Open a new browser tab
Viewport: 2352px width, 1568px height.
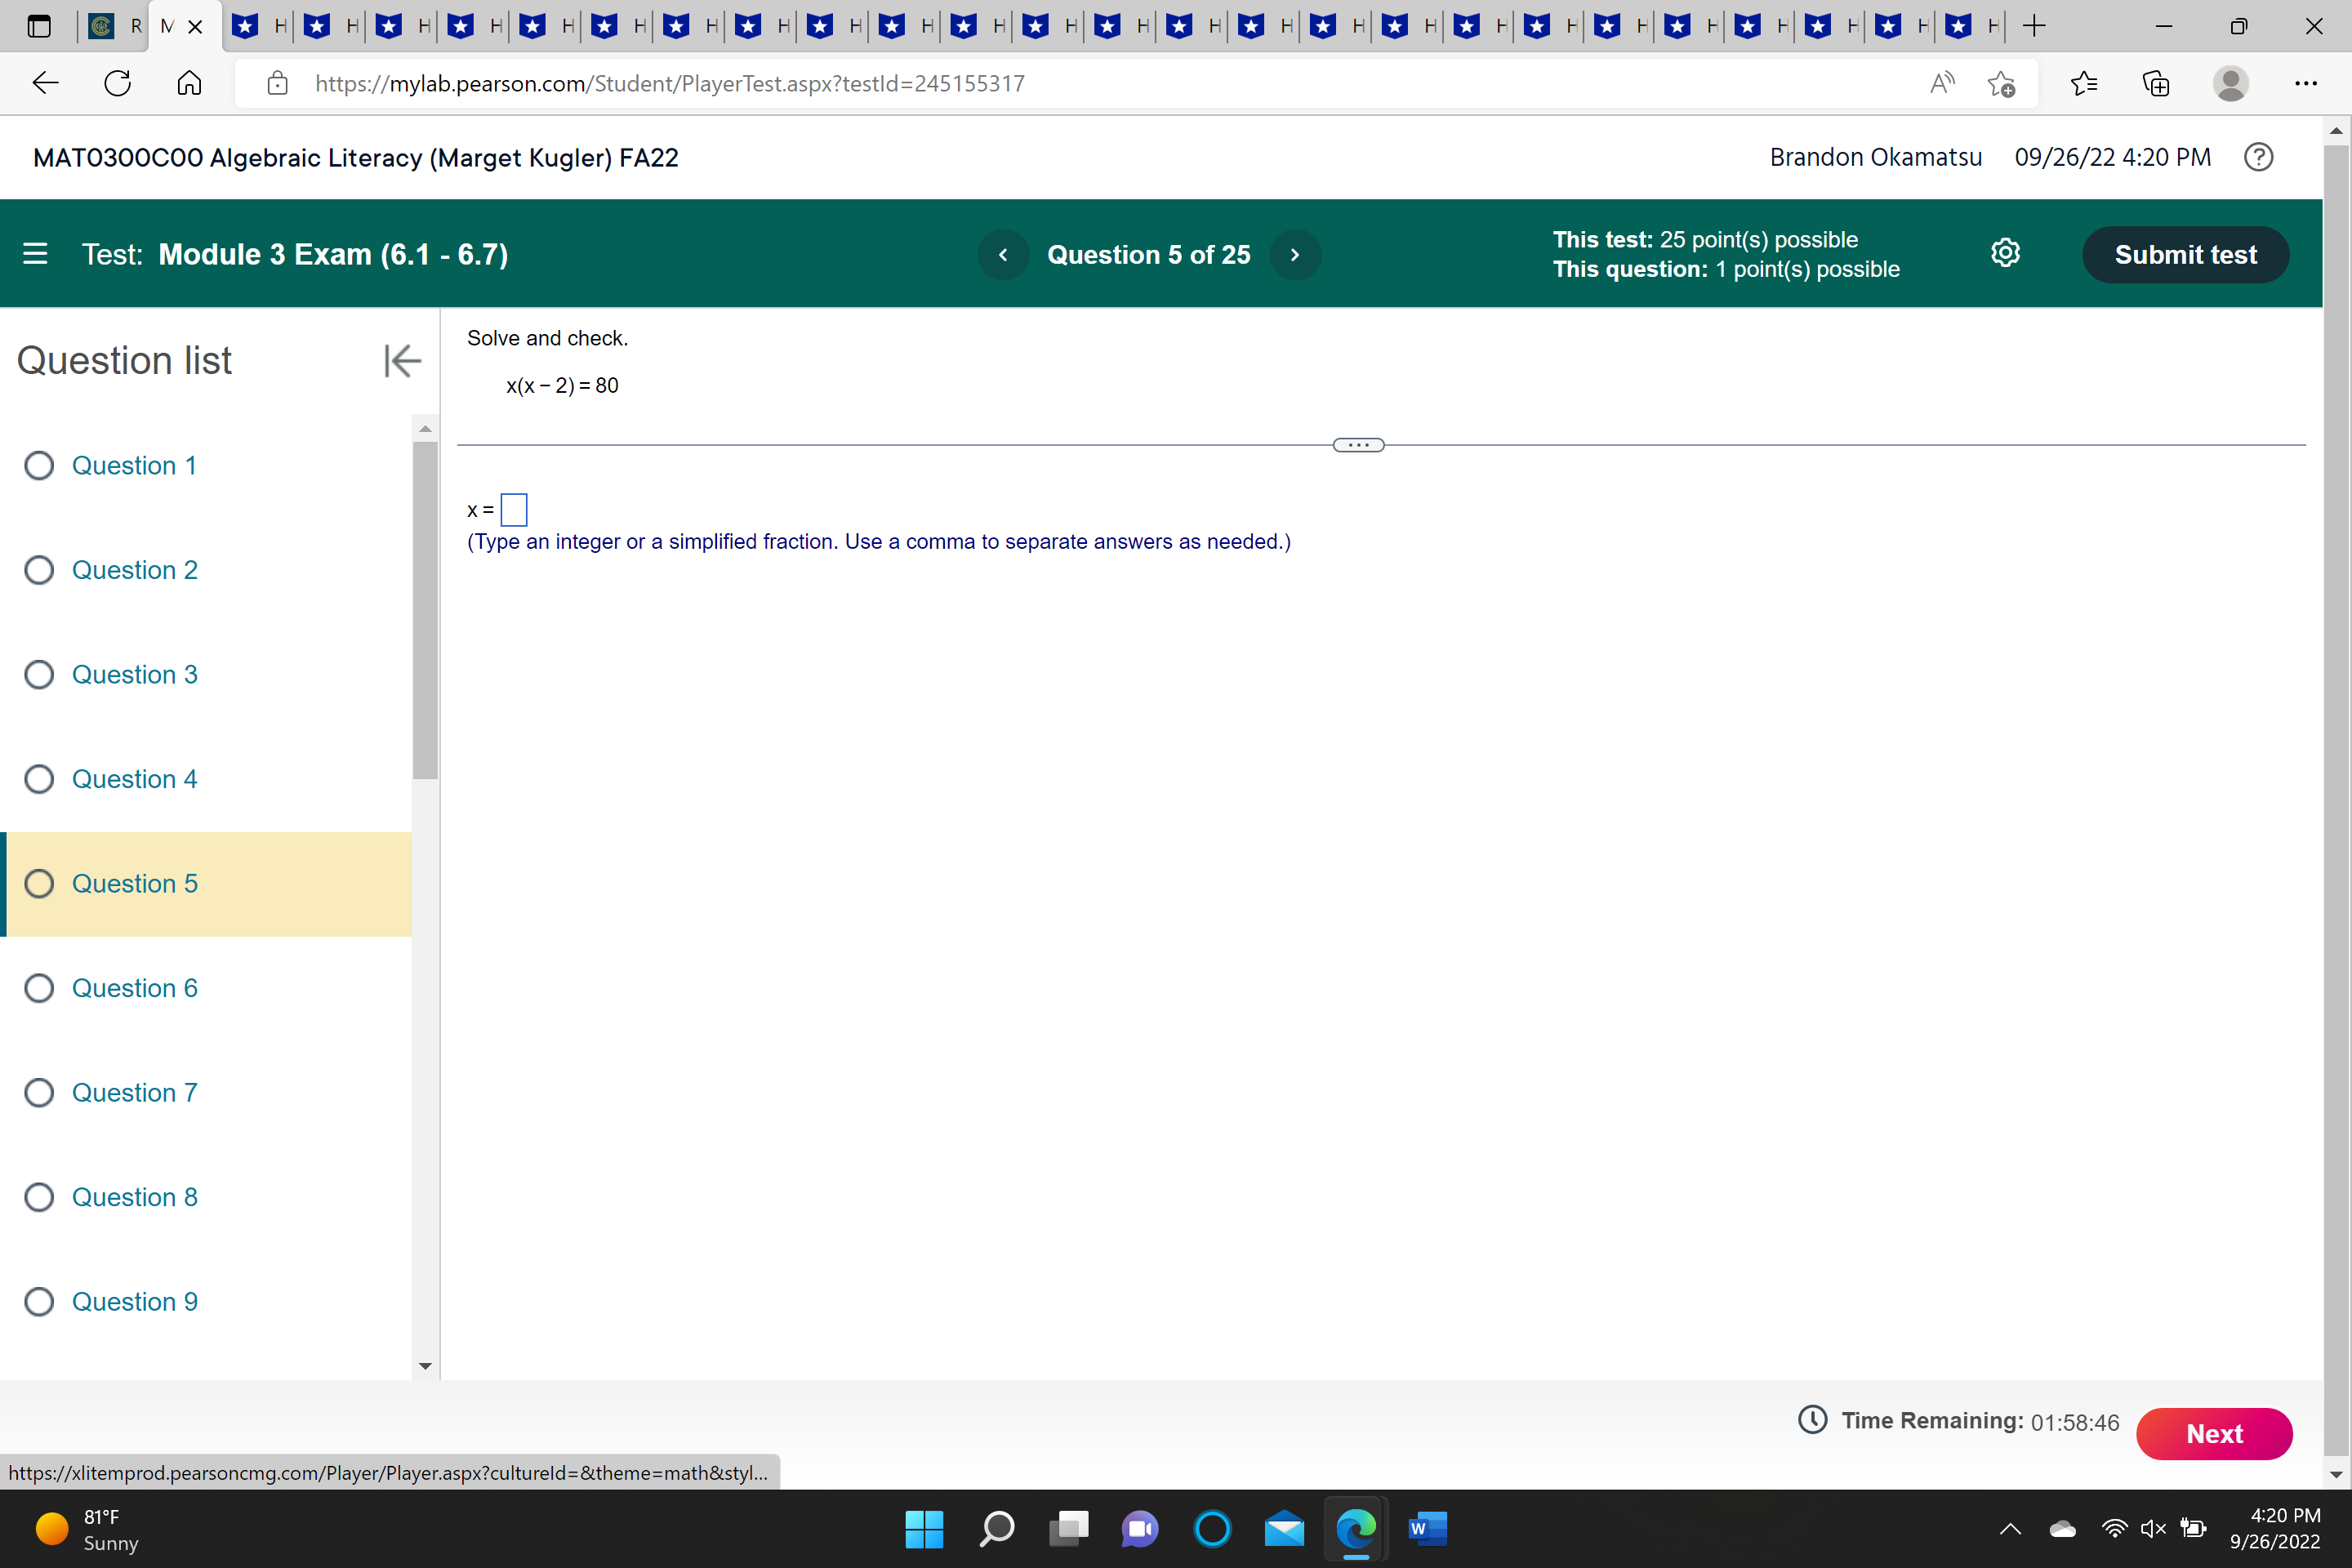(2033, 27)
